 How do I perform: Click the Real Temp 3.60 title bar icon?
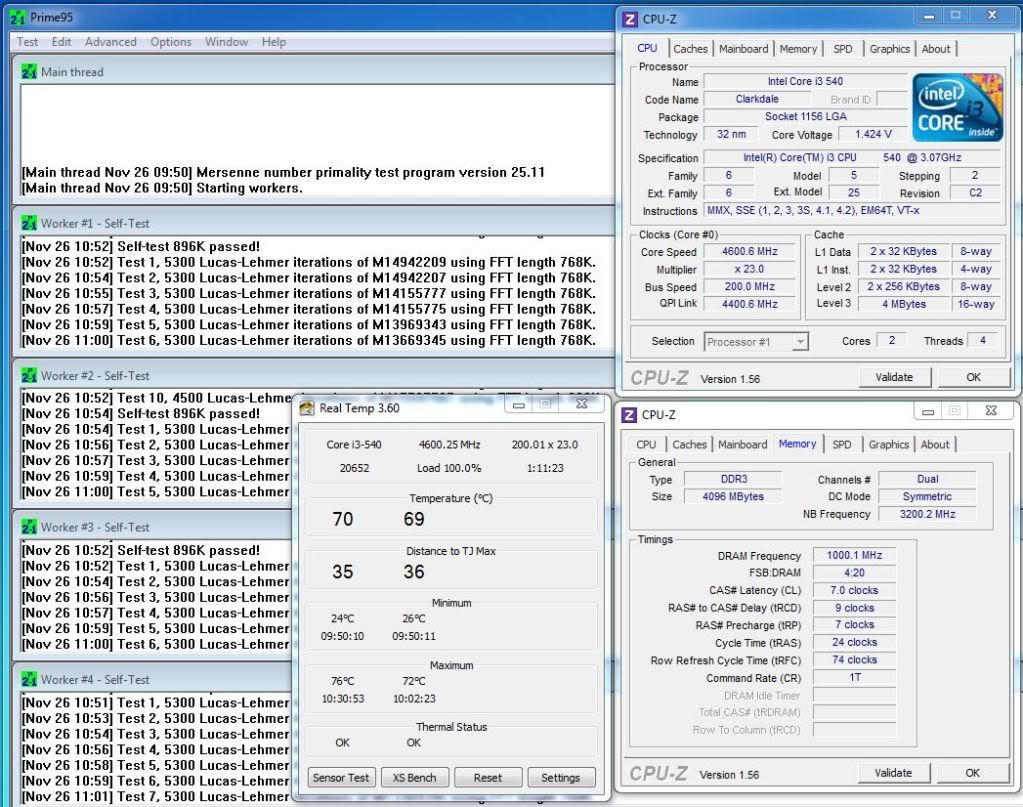pyautogui.click(x=305, y=407)
